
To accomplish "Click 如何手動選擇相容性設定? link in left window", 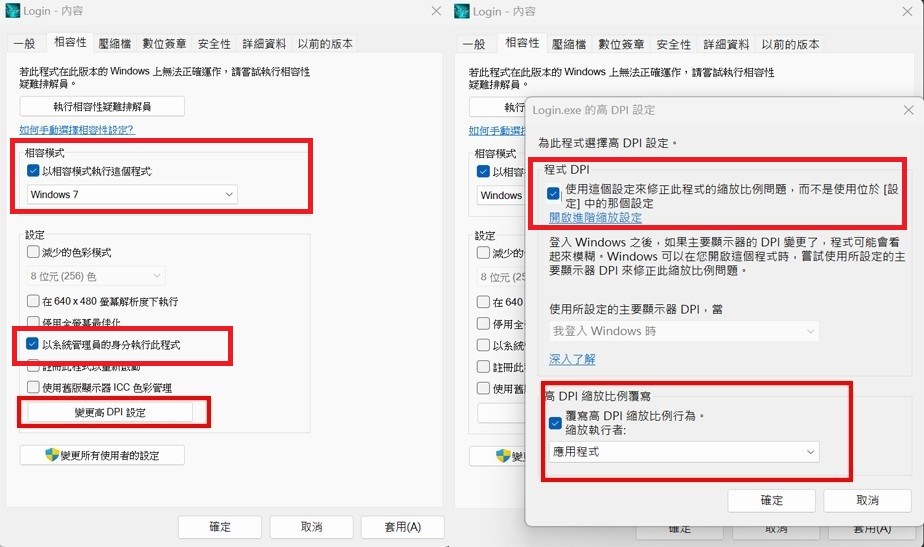I will pyautogui.click(x=77, y=130).
